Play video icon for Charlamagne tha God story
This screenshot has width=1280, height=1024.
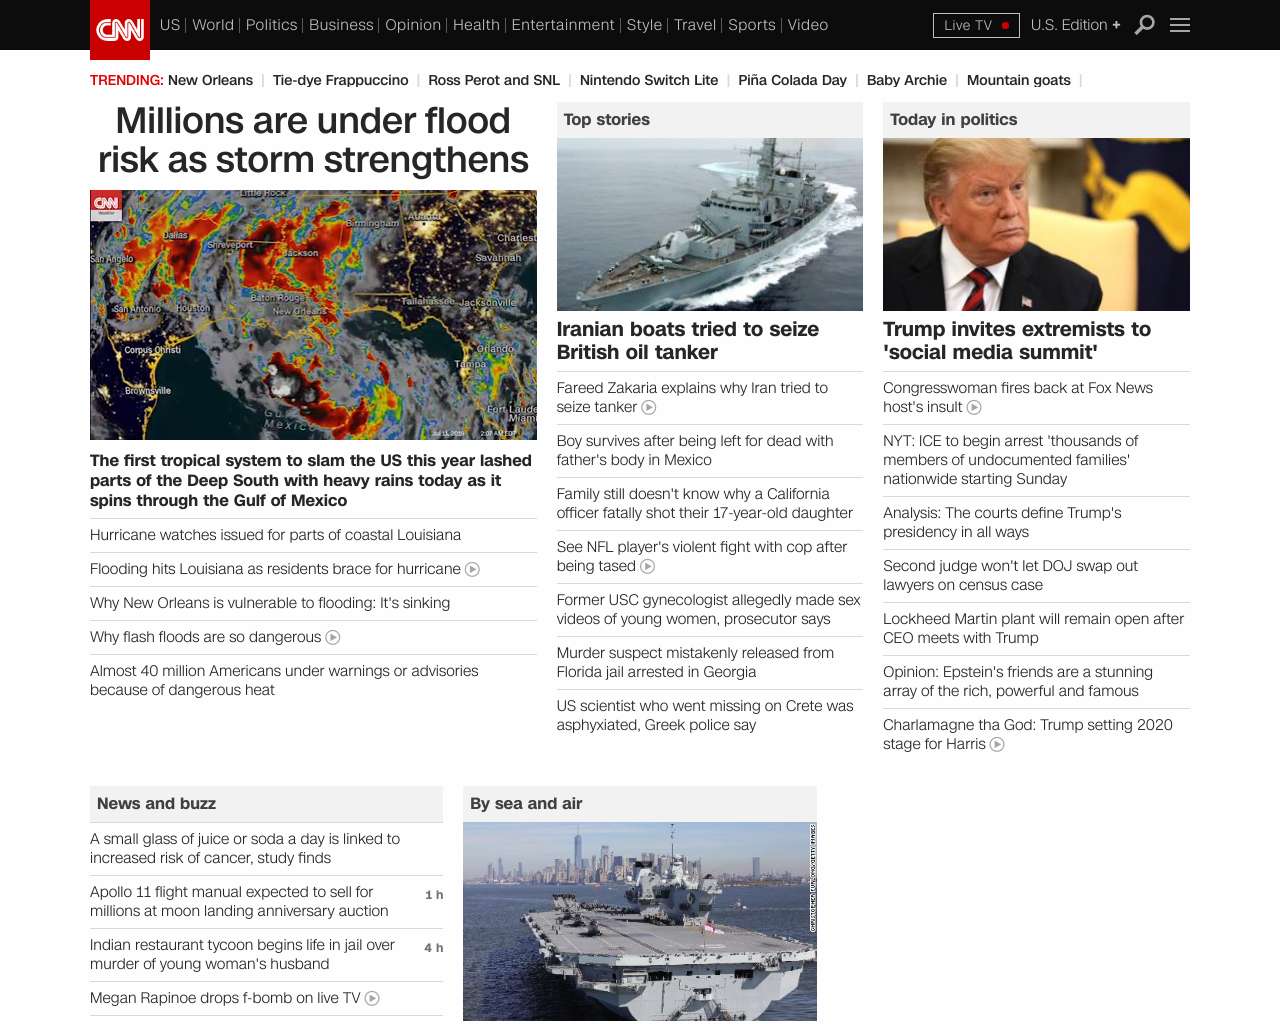click(x=997, y=744)
